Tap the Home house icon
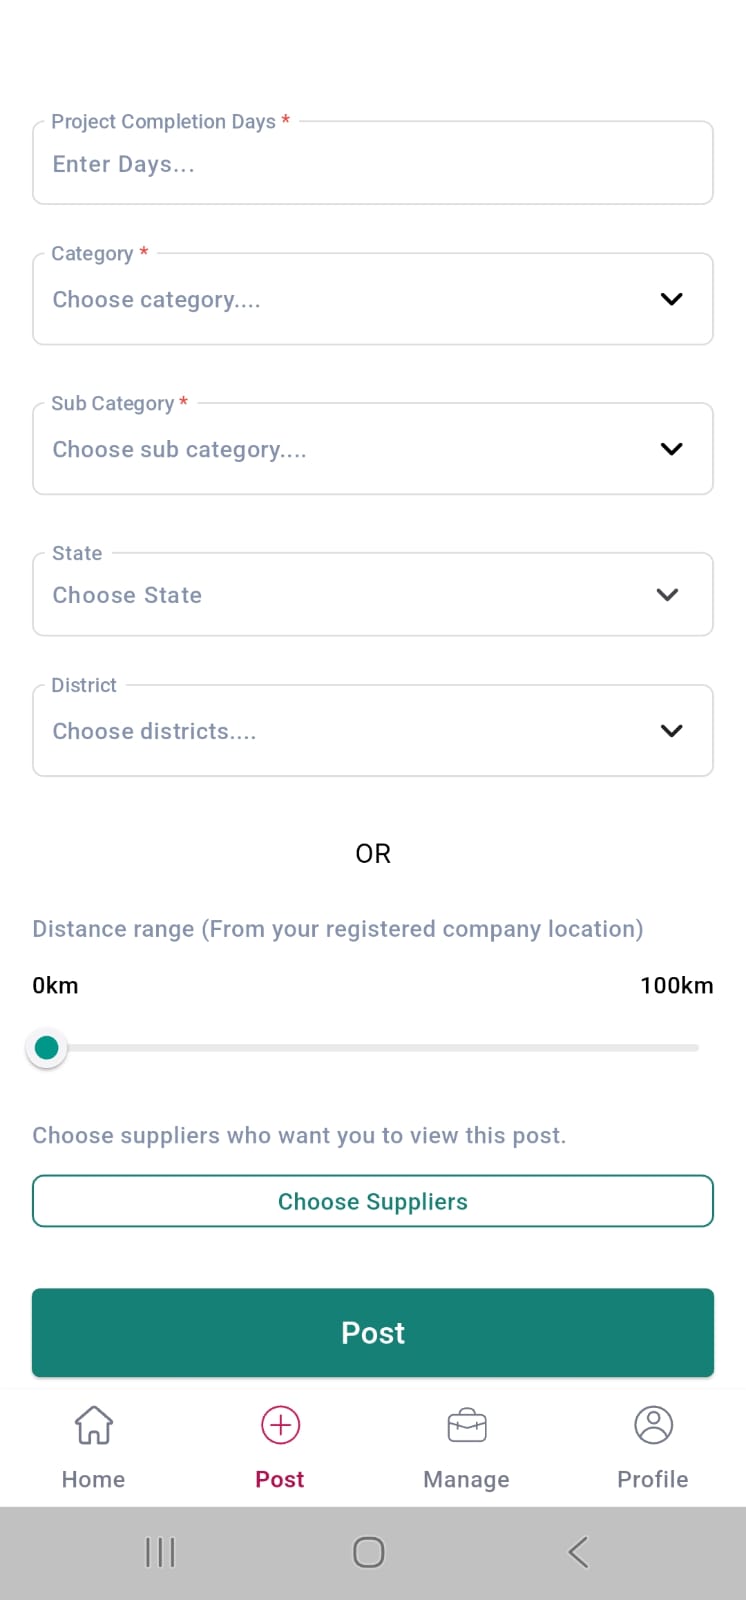The image size is (746, 1600). pyautogui.click(x=93, y=1425)
